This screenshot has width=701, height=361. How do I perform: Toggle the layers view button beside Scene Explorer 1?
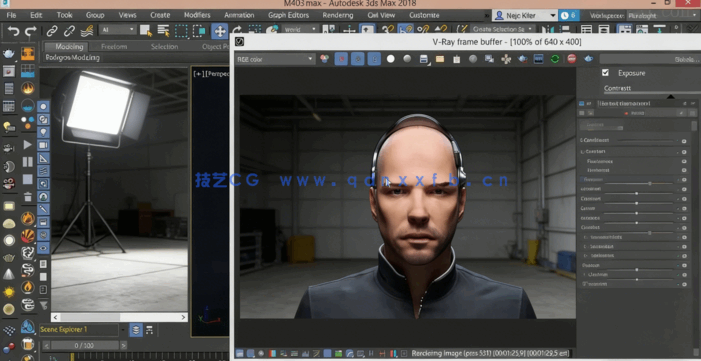[136, 330]
